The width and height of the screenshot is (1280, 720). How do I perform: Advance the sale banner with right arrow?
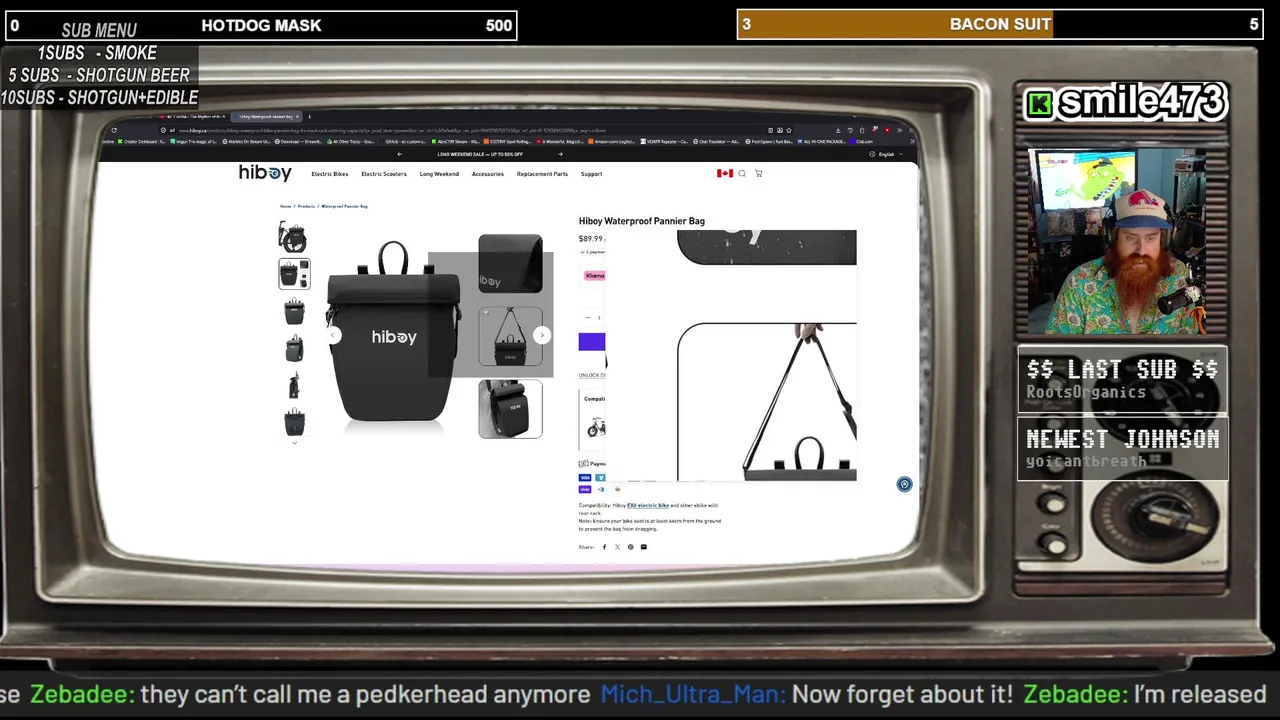pos(560,154)
